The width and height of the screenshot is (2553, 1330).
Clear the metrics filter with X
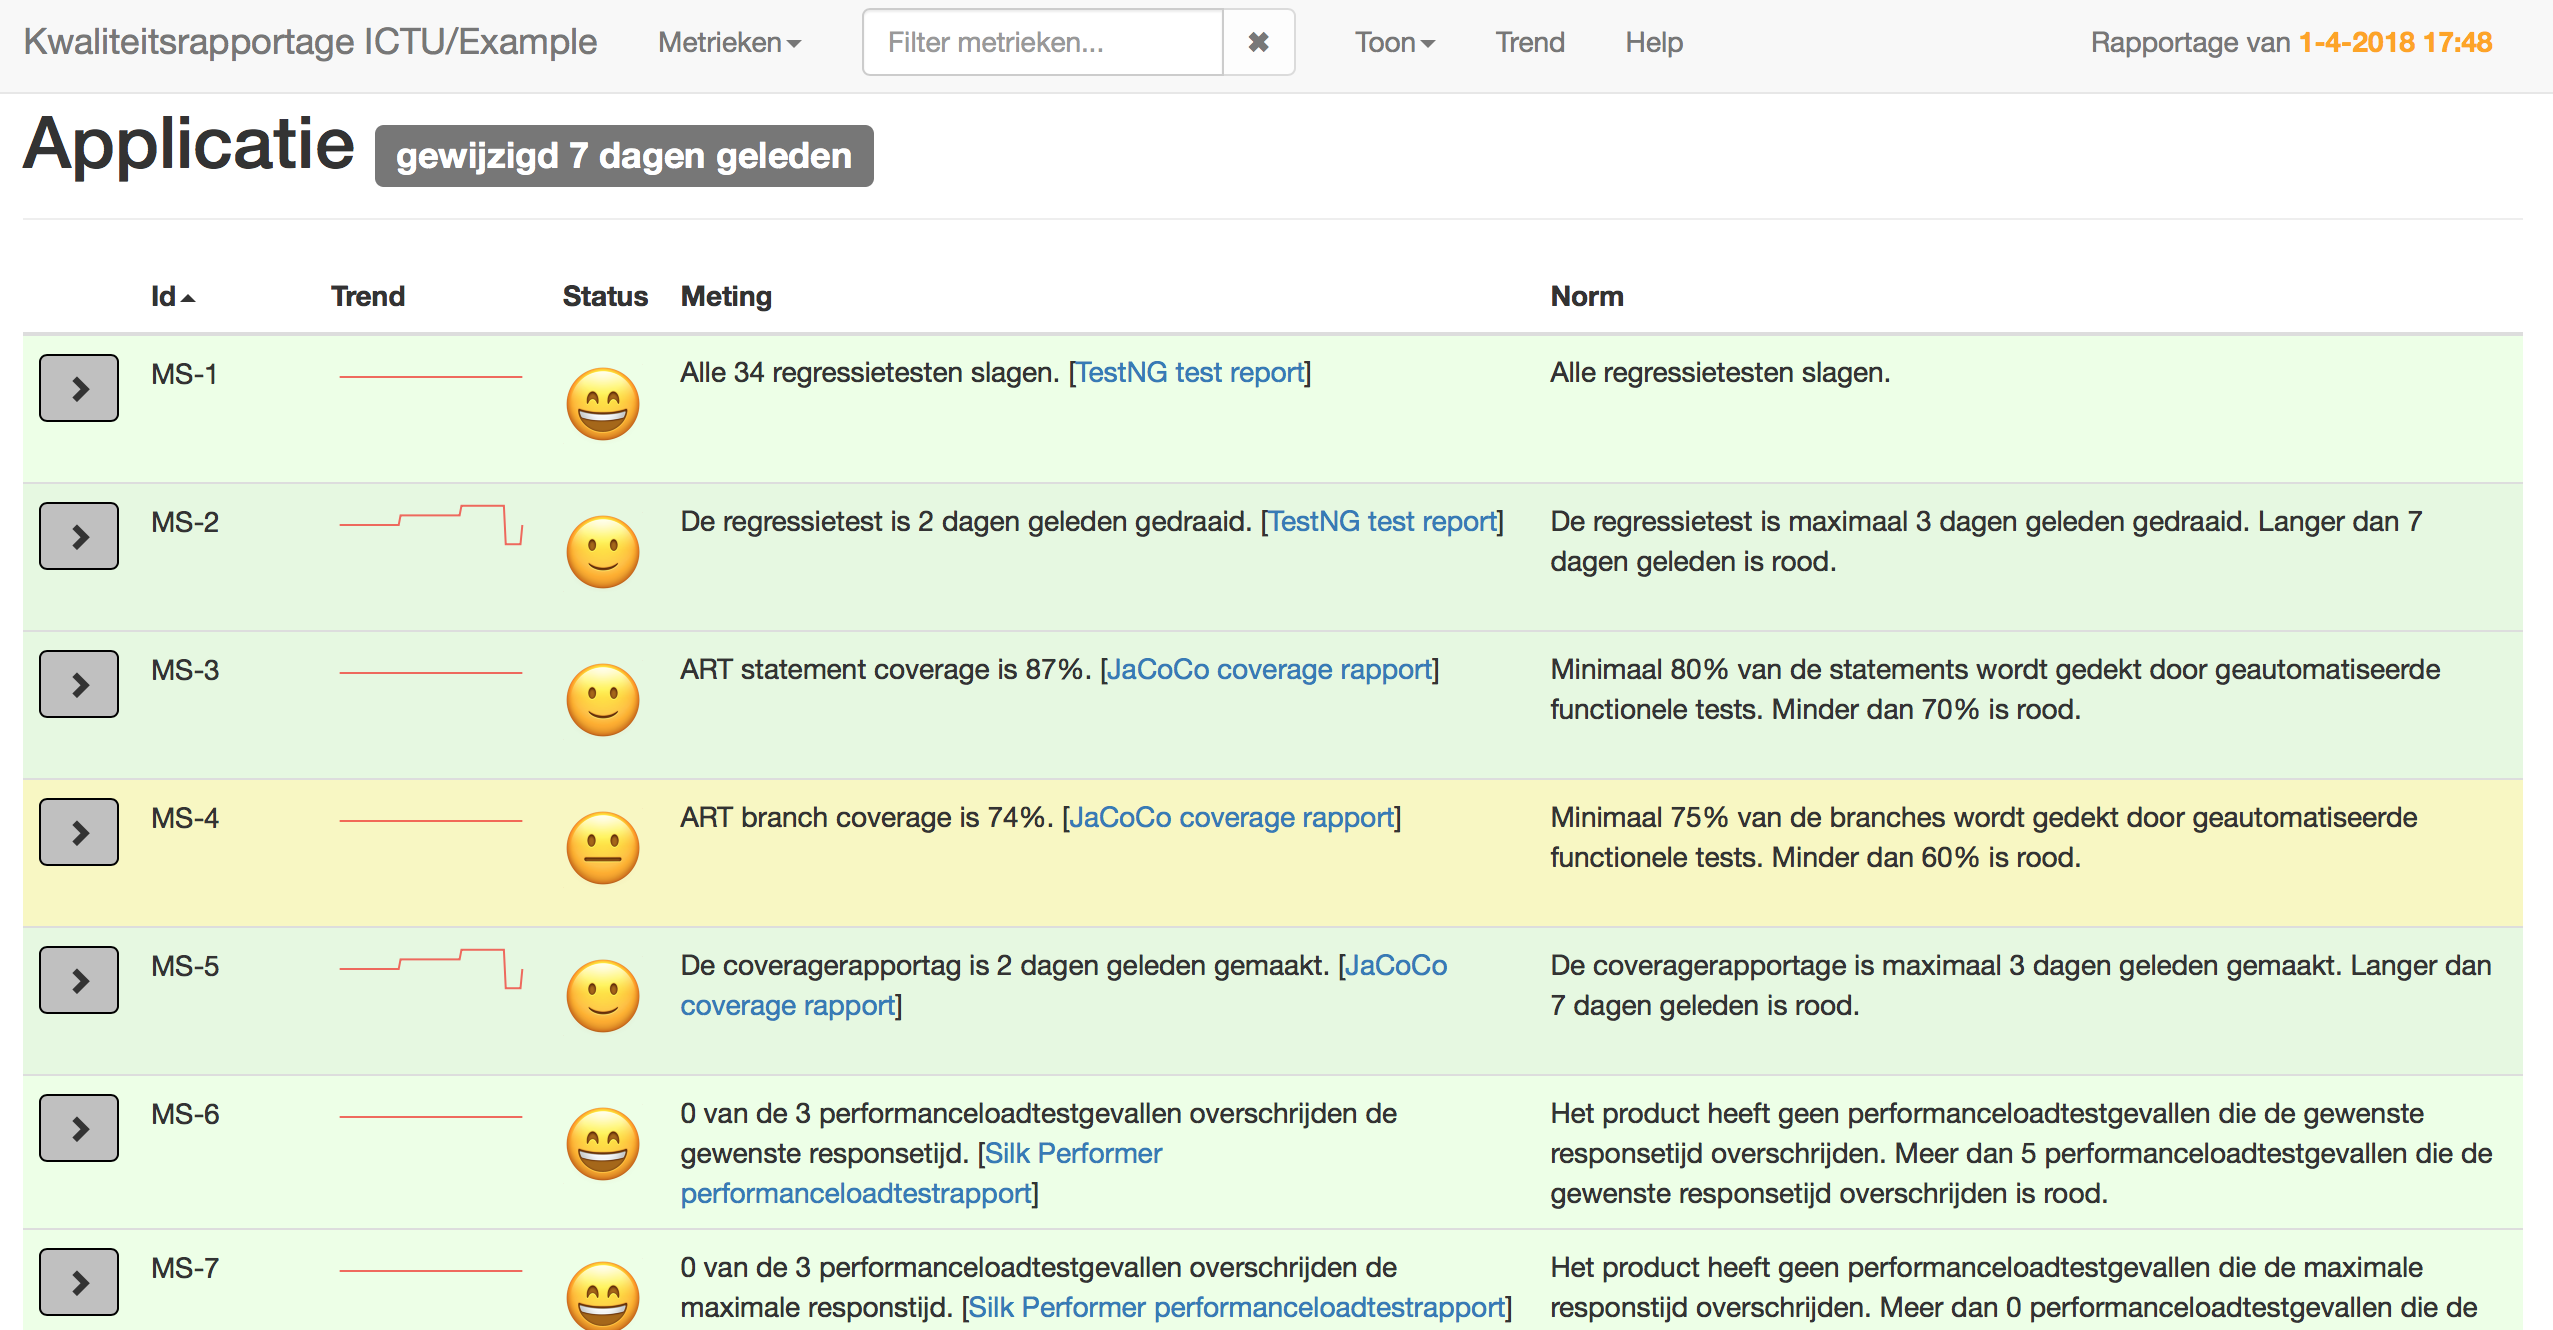click(1259, 42)
